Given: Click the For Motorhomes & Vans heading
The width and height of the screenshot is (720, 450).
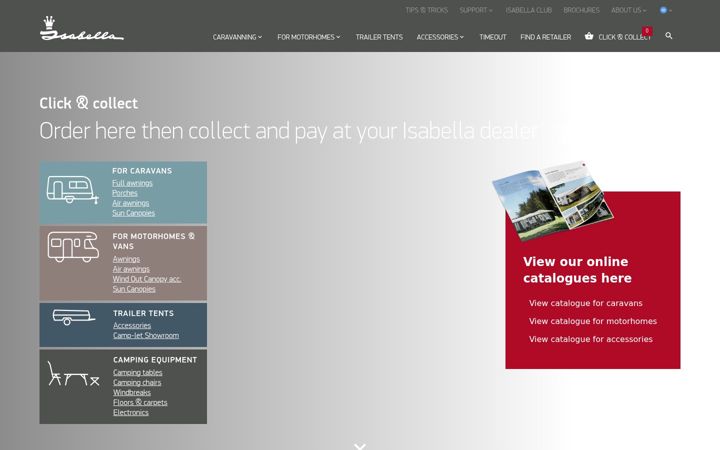Looking at the screenshot, I should click(153, 241).
